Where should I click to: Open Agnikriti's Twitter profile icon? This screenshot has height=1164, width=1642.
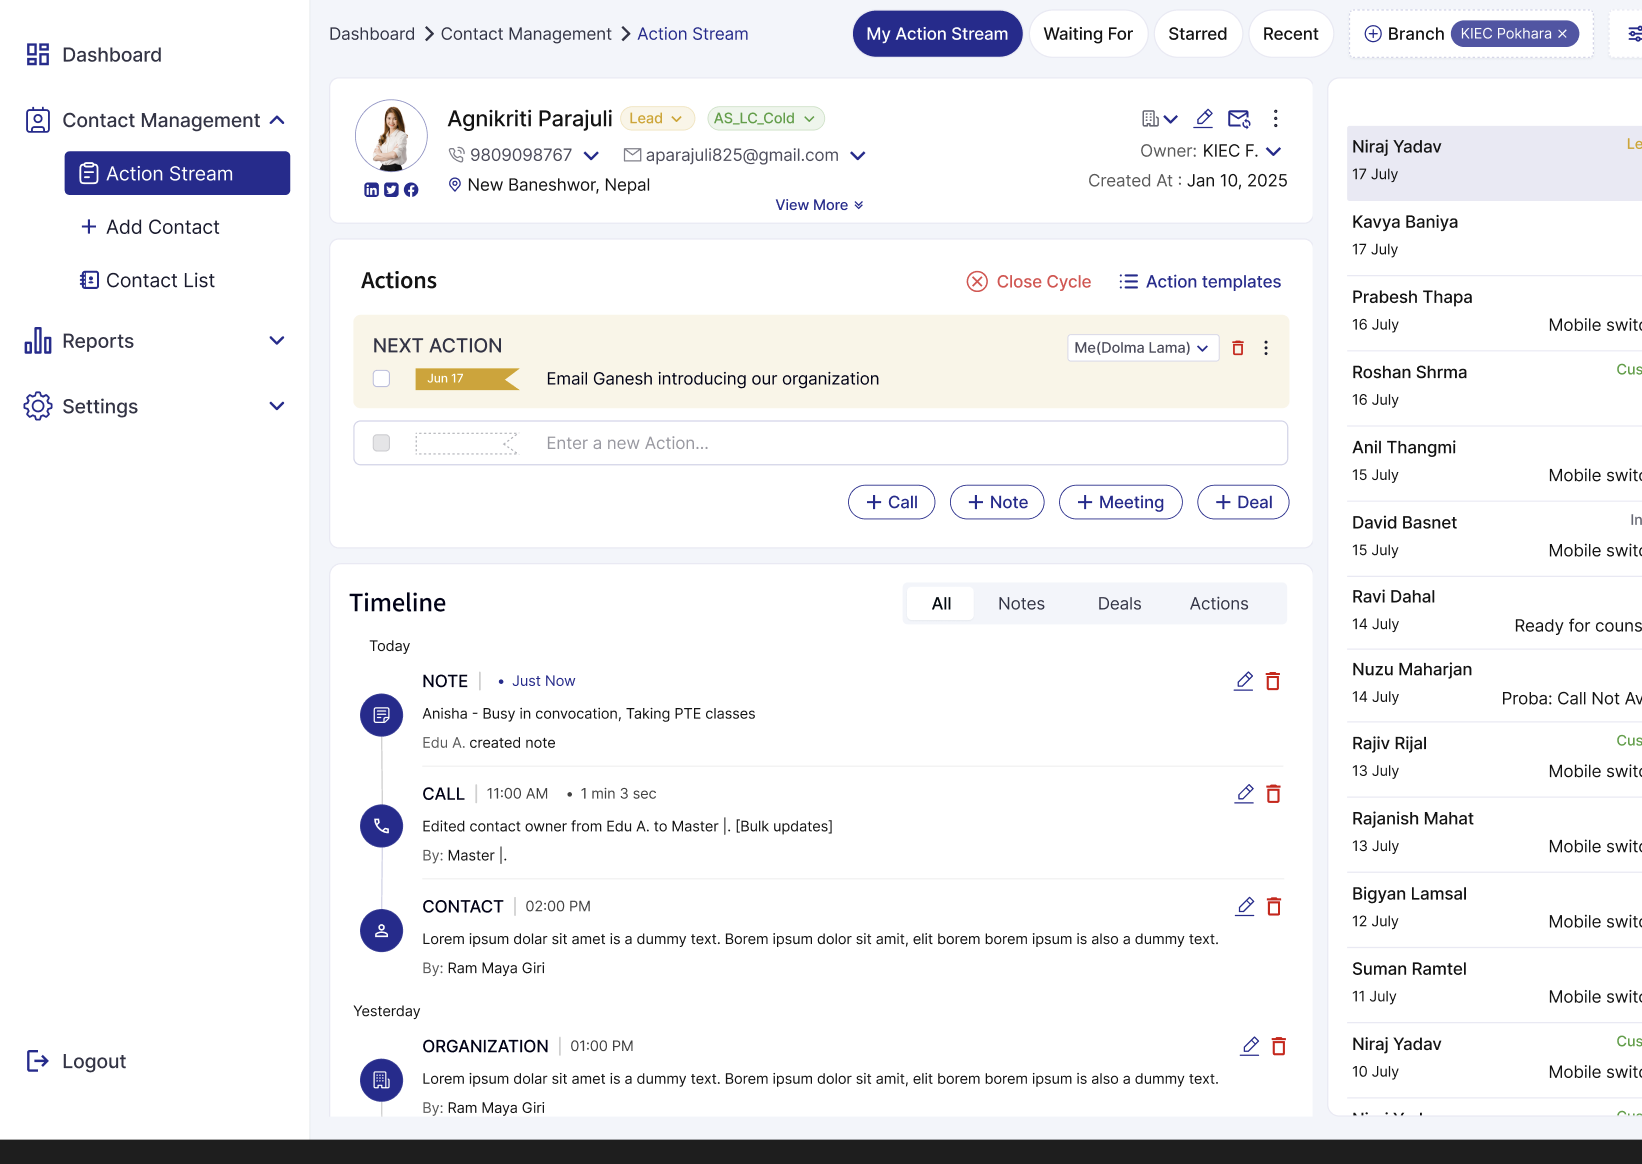391,190
